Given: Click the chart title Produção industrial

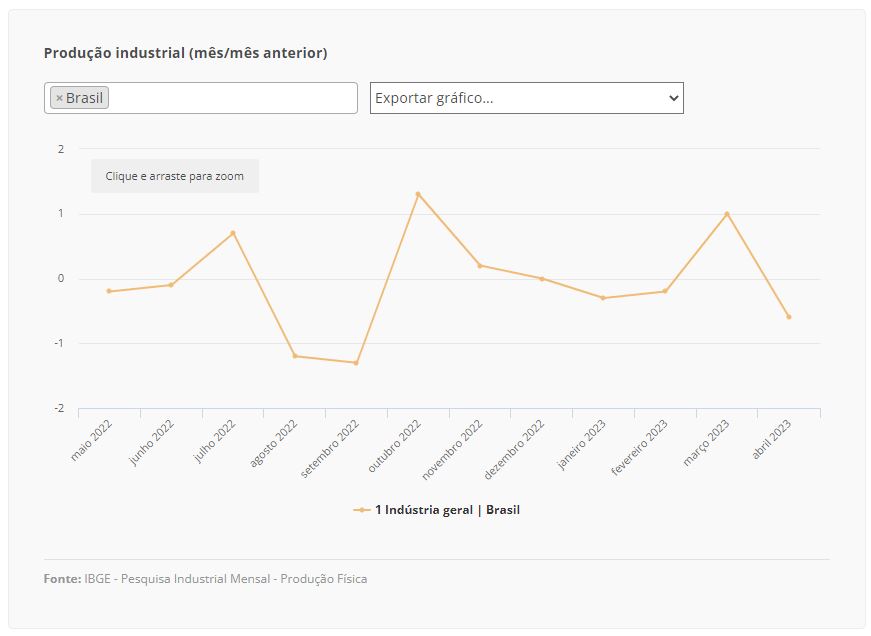Looking at the screenshot, I should tap(186, 53).
